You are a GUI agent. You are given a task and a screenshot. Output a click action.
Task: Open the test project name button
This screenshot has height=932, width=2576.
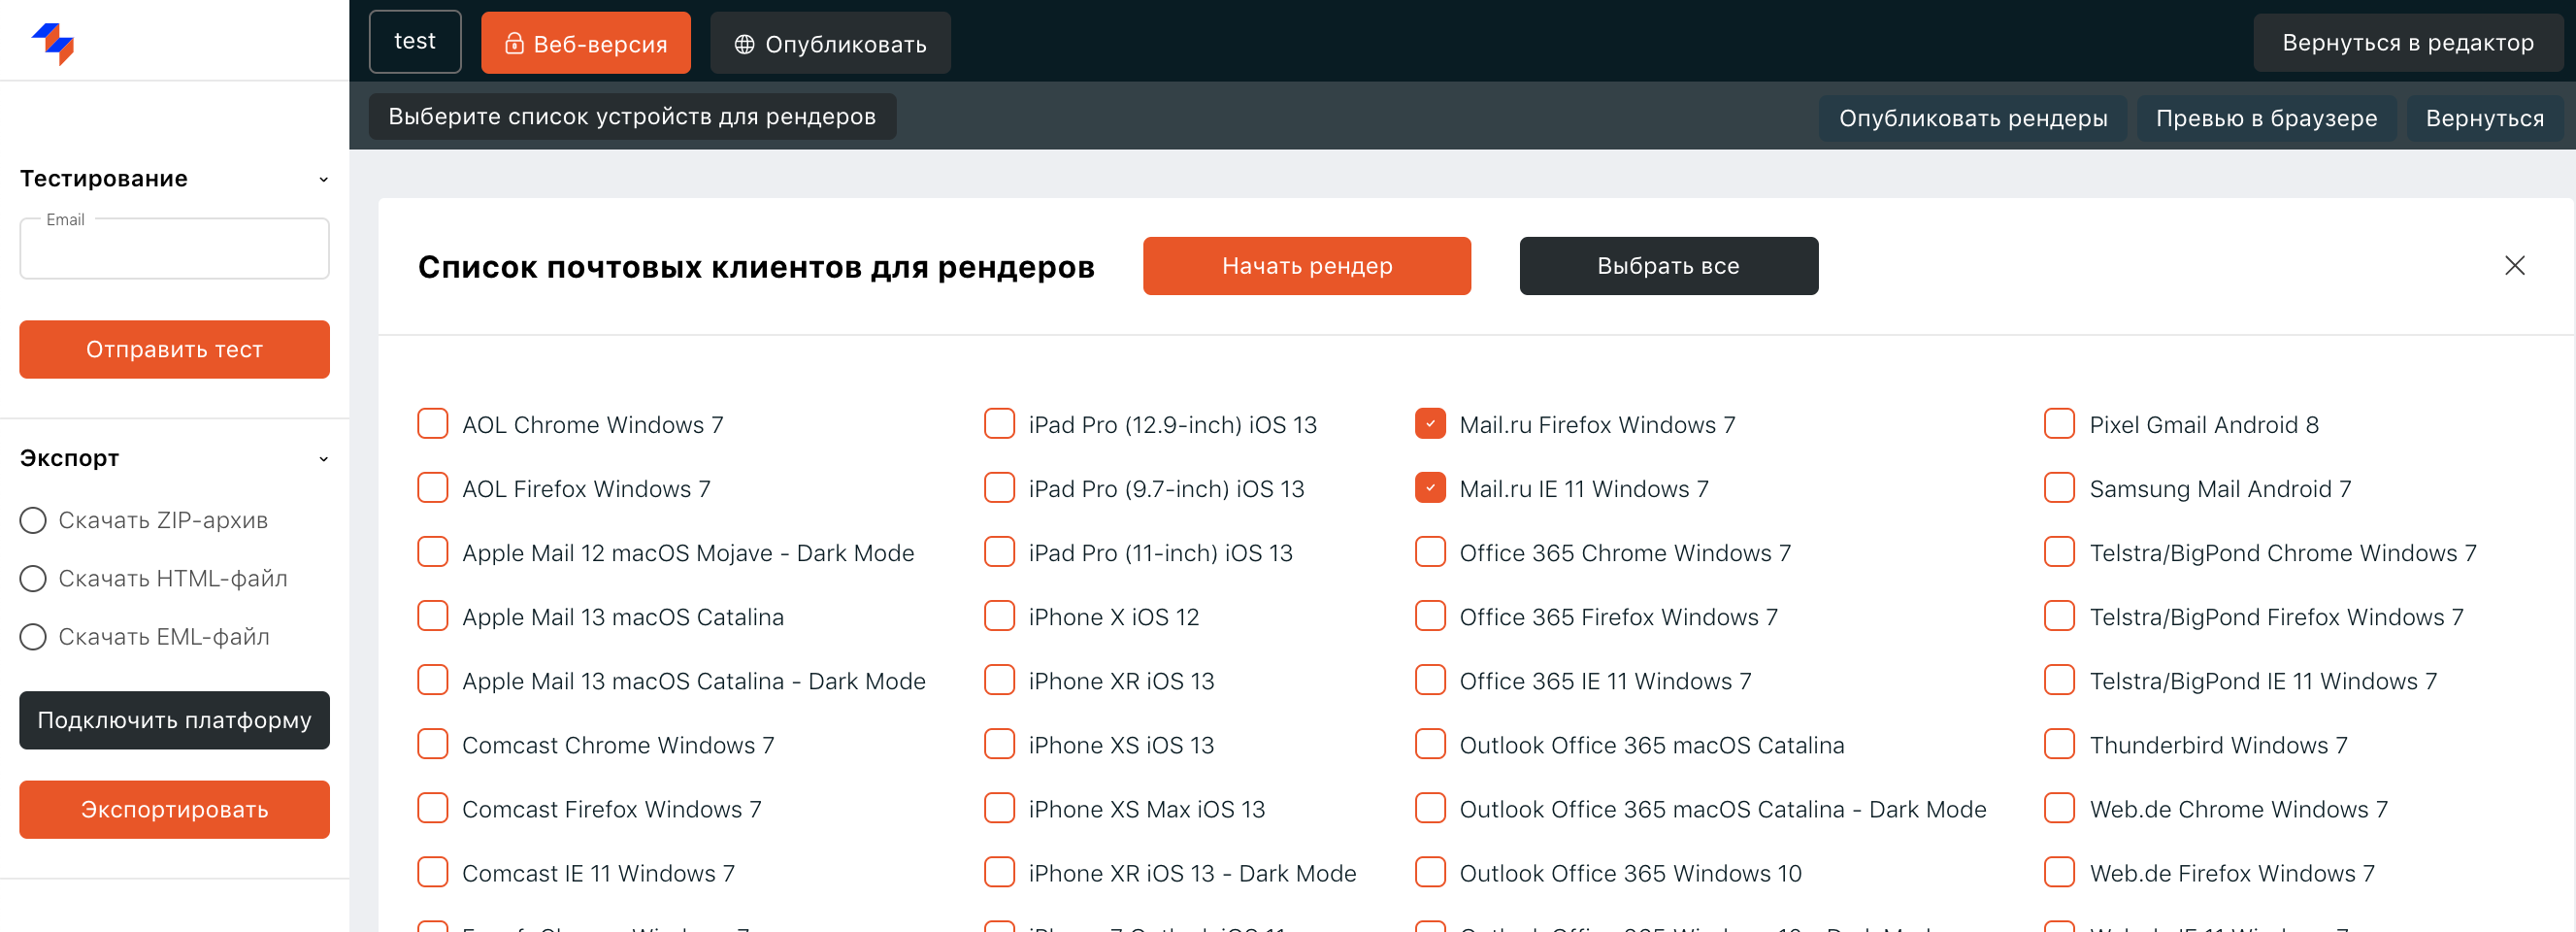[415, 41]
